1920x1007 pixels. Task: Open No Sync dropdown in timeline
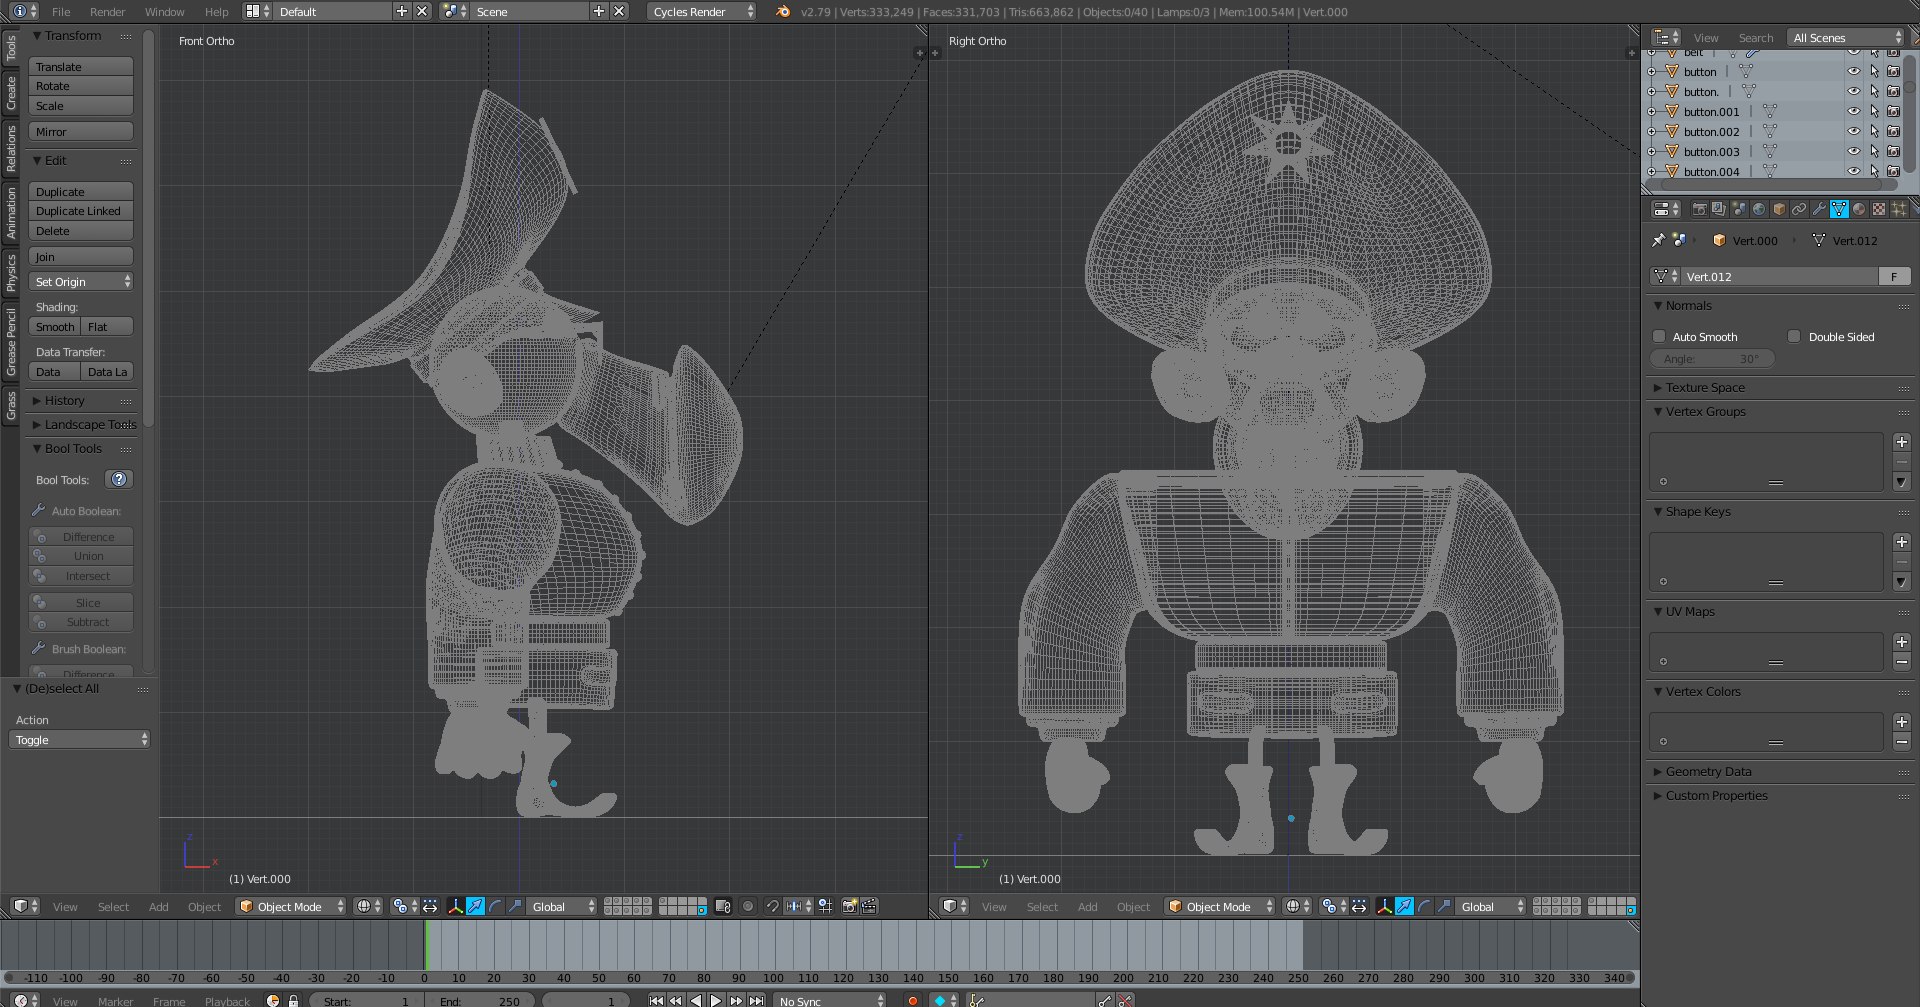coord(832,1000)
